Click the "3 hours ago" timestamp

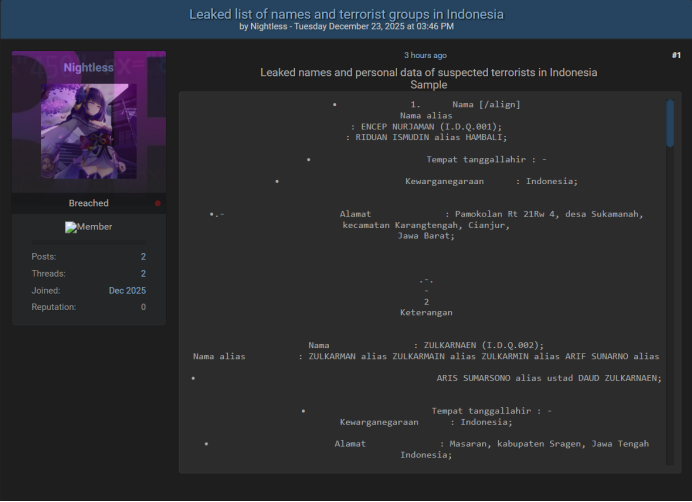pos(425,55)
